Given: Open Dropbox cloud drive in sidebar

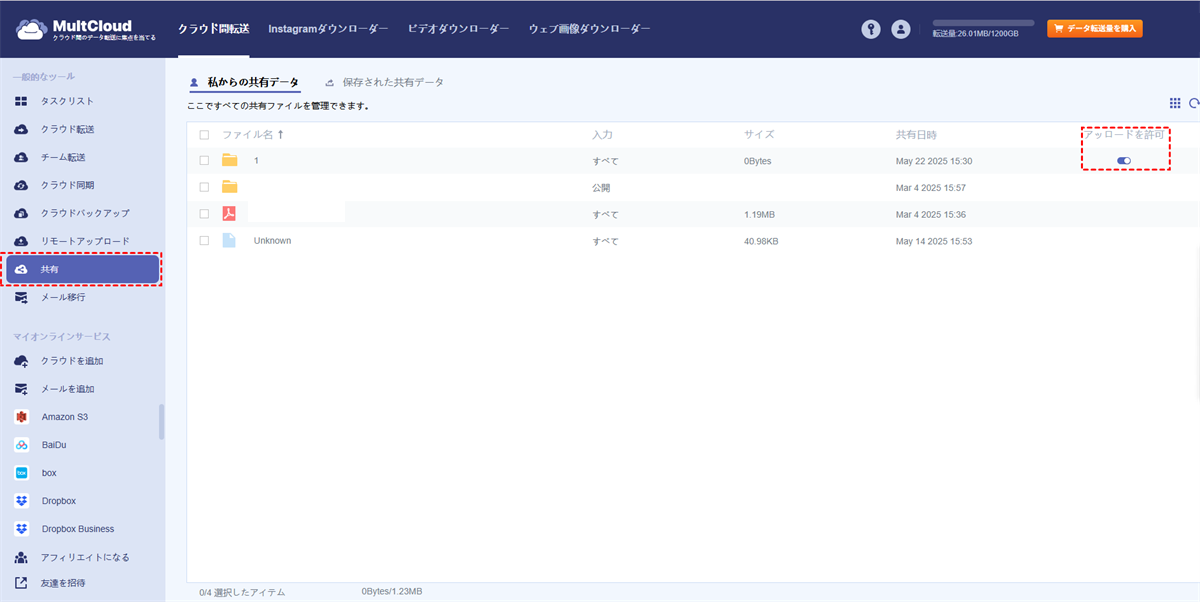Looking at the screenshot, I should (x=58, y=501).
